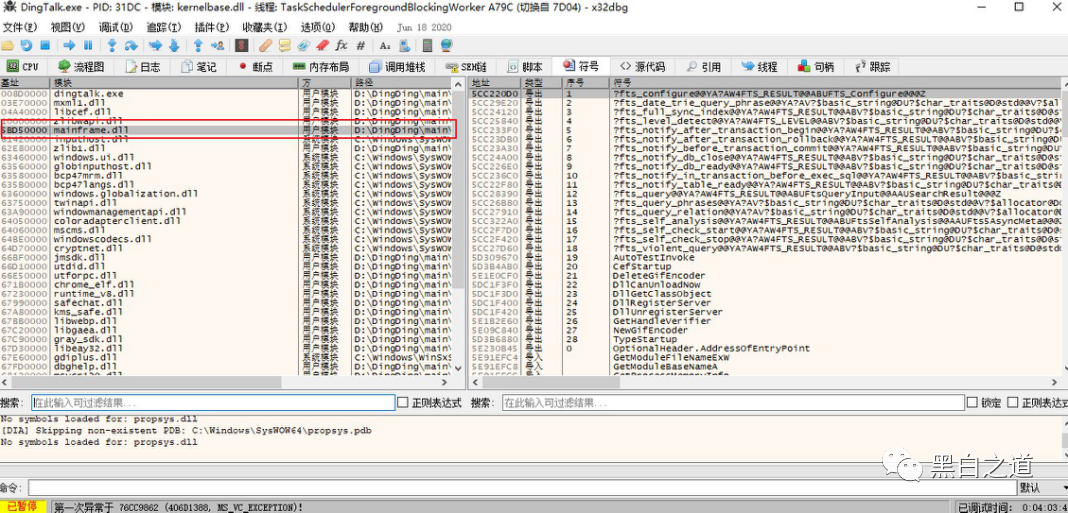This screenshot has width=1068, height=513.
Task: Switch to the 流程图 tab
Action: tap(82, 67)
